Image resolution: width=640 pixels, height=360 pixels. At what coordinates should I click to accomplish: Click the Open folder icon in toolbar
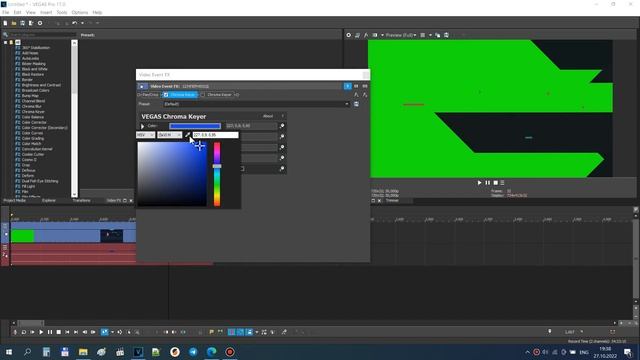(x=14, y=23)
